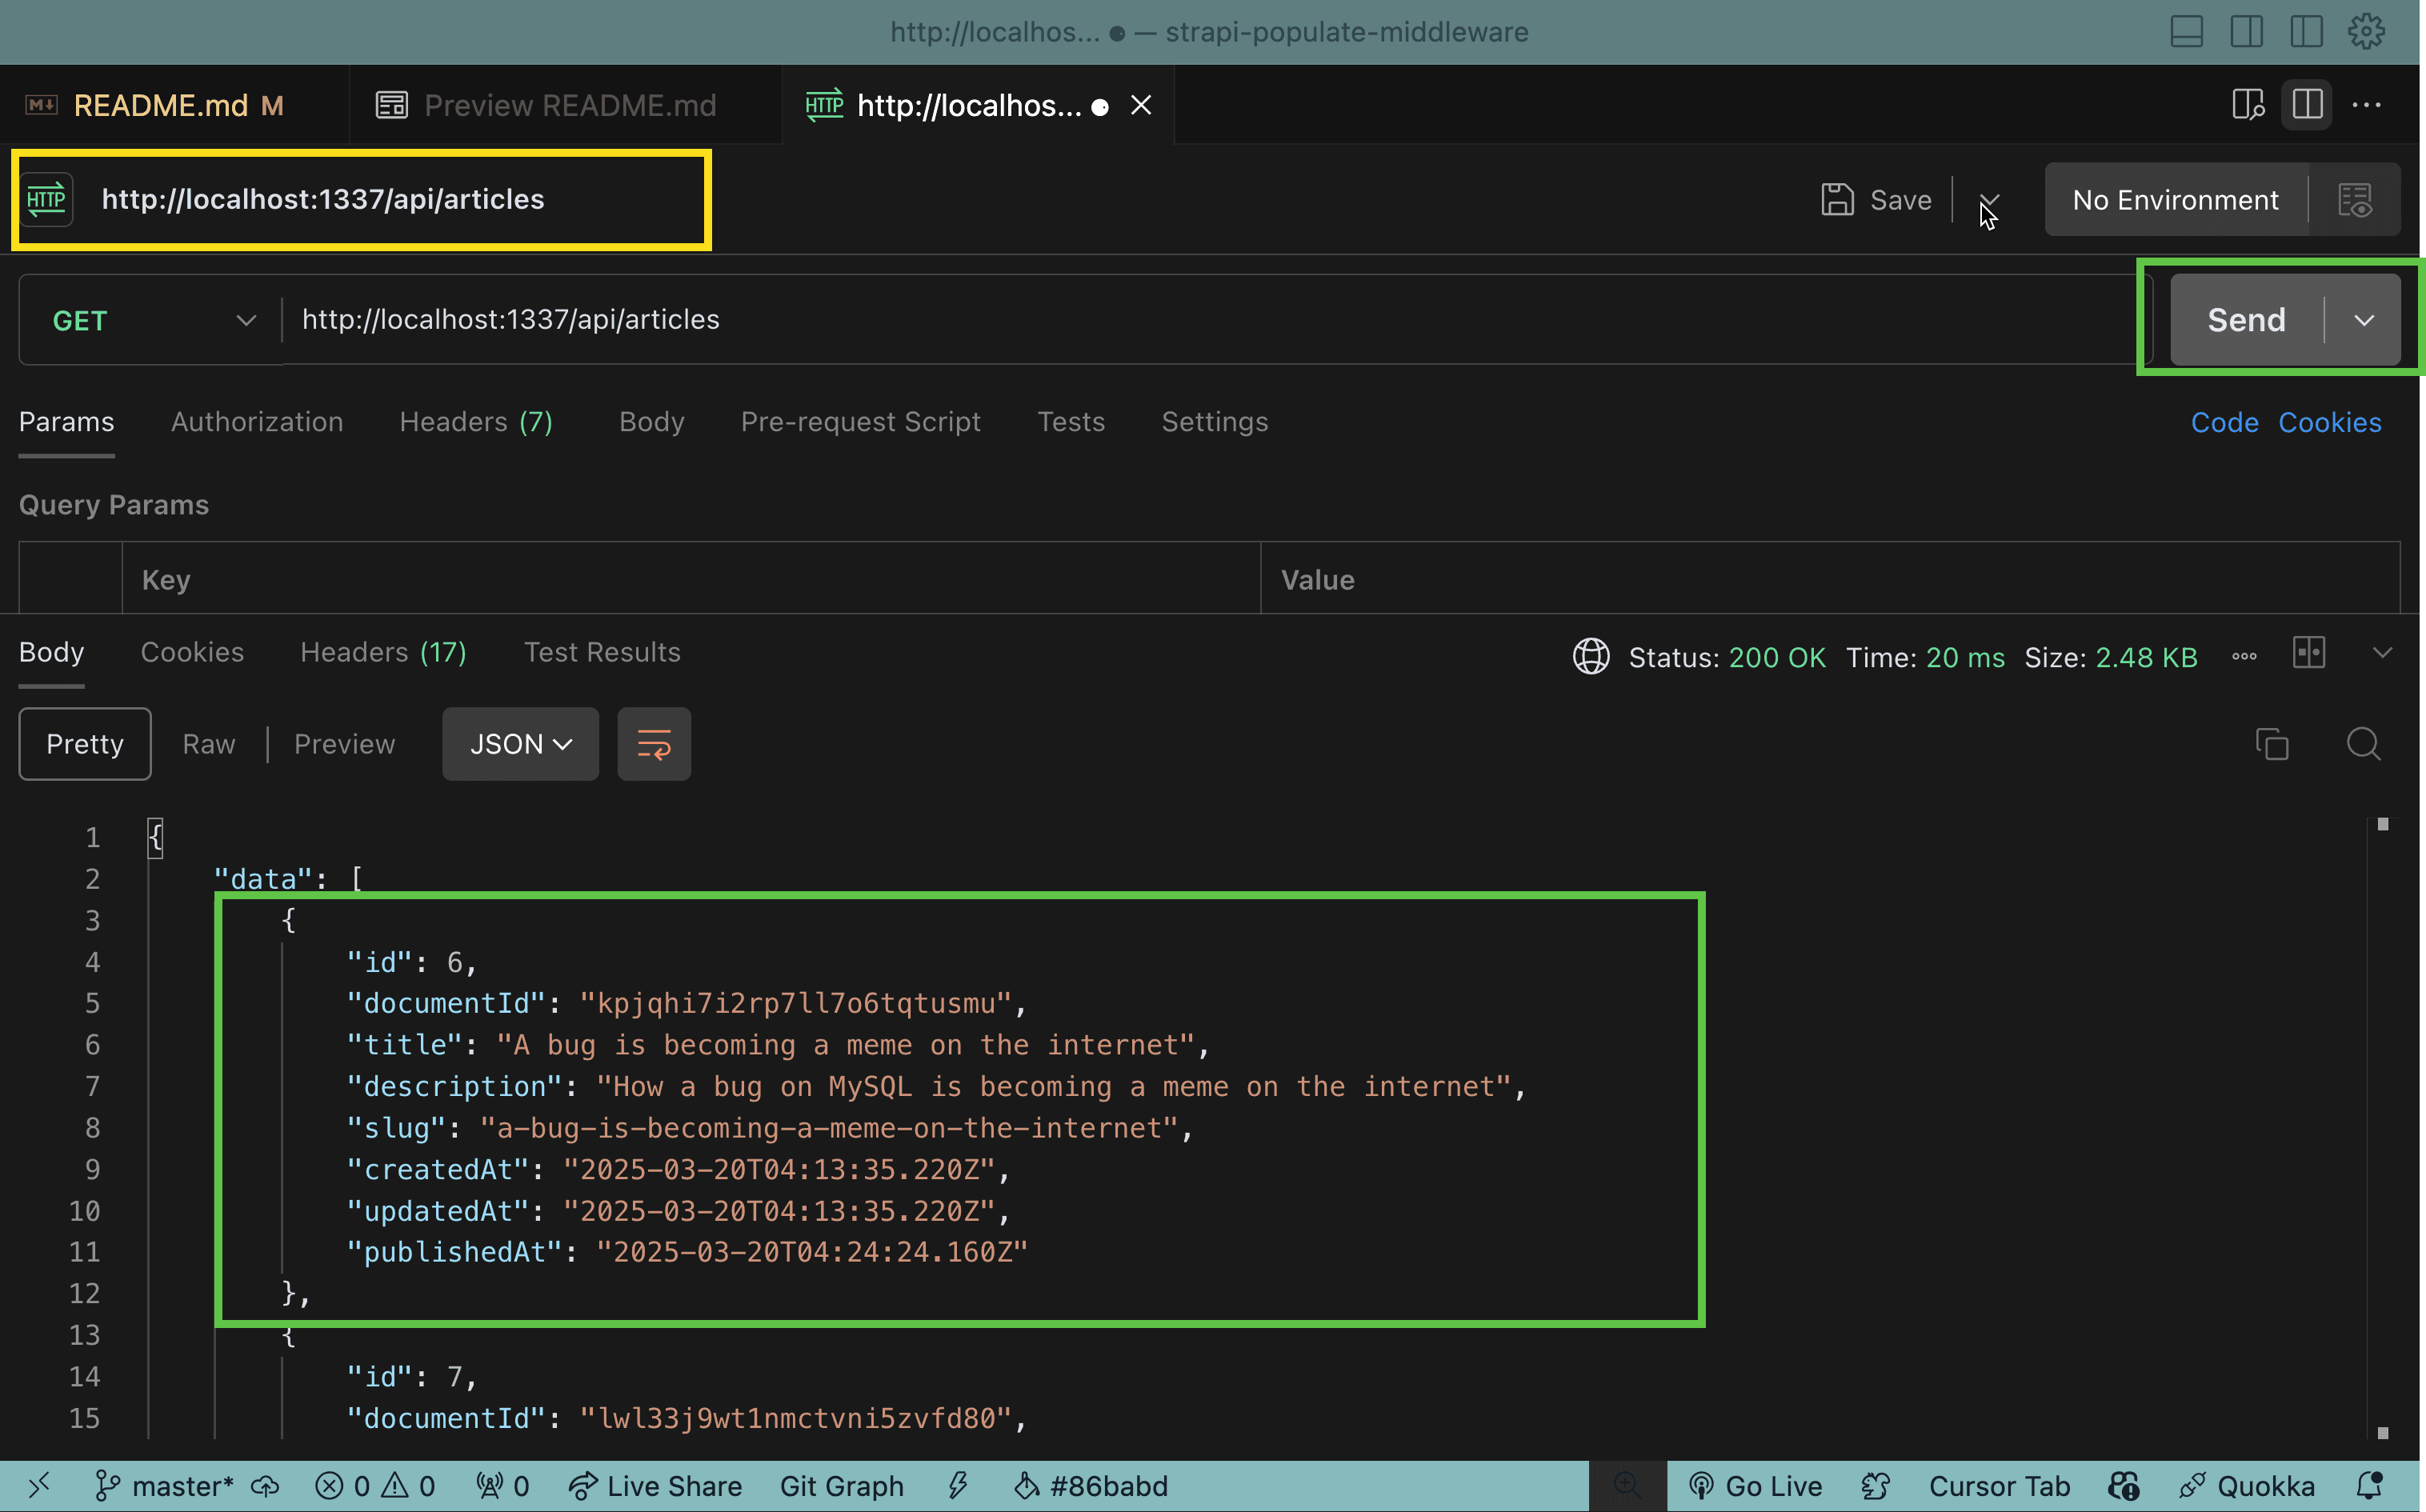Viewport: 2426px width, 1512px height.
Task: Click Go Live in status bar
Action: [x=1755, y=1486]
